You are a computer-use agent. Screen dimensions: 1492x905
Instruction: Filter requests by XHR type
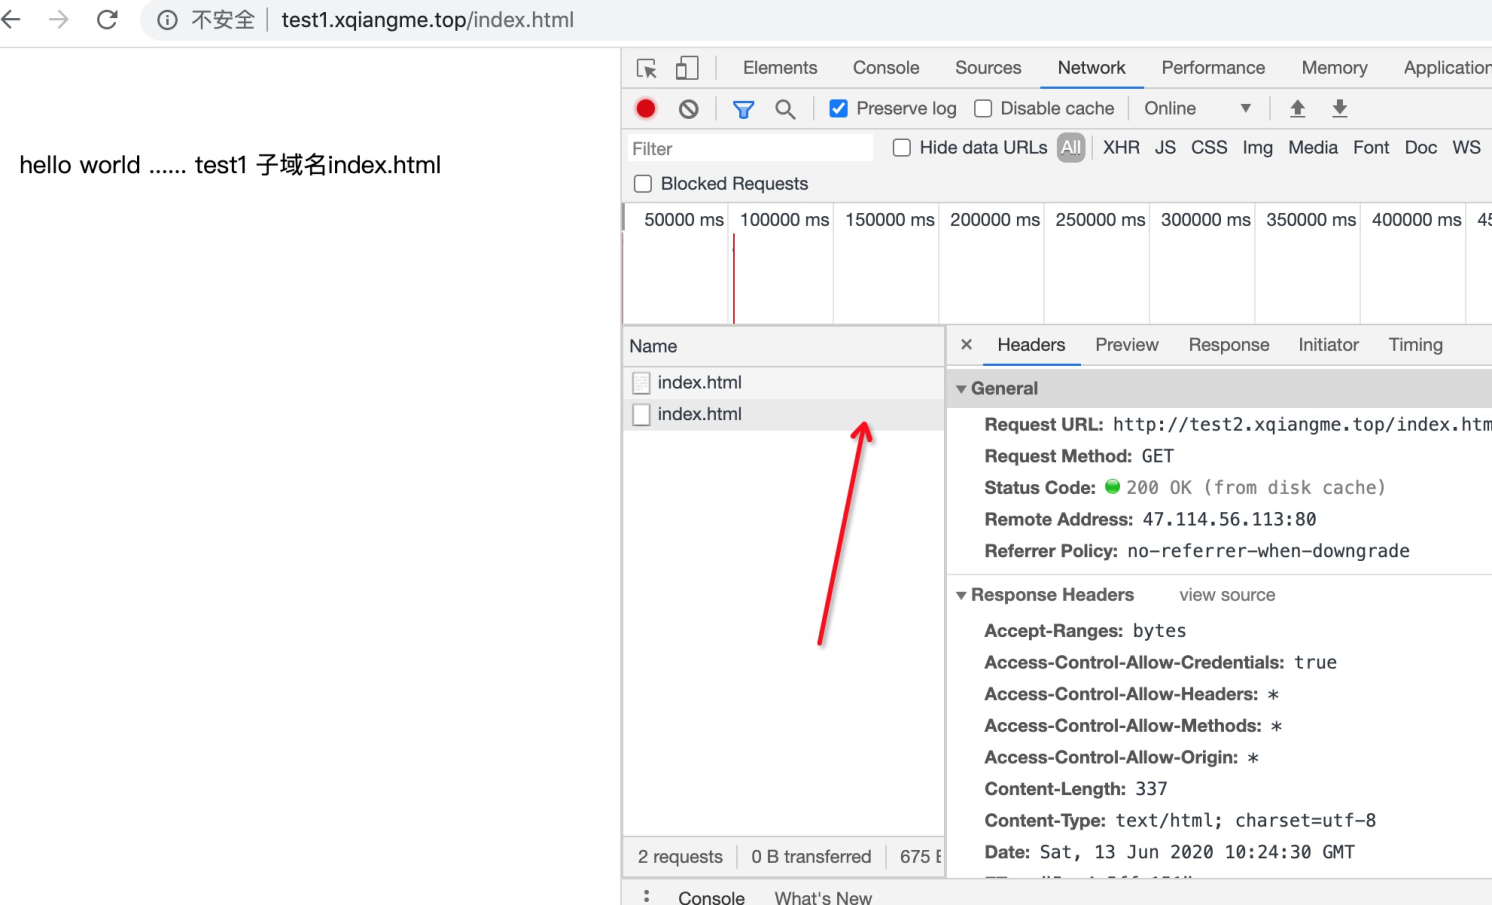(1121, 148)
